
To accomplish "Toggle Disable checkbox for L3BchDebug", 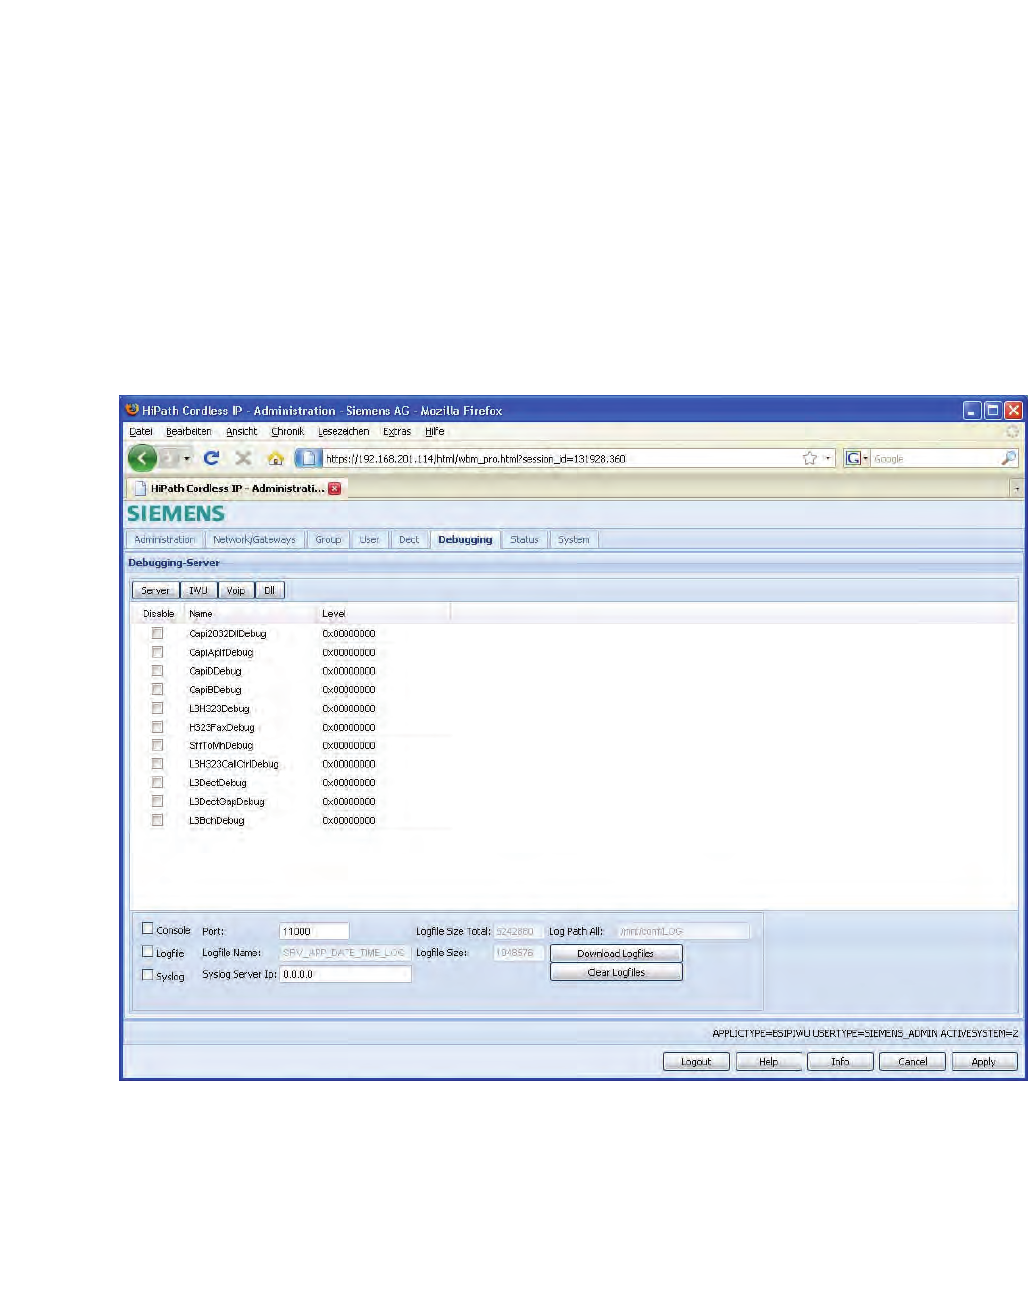I will tap(157, 820).
